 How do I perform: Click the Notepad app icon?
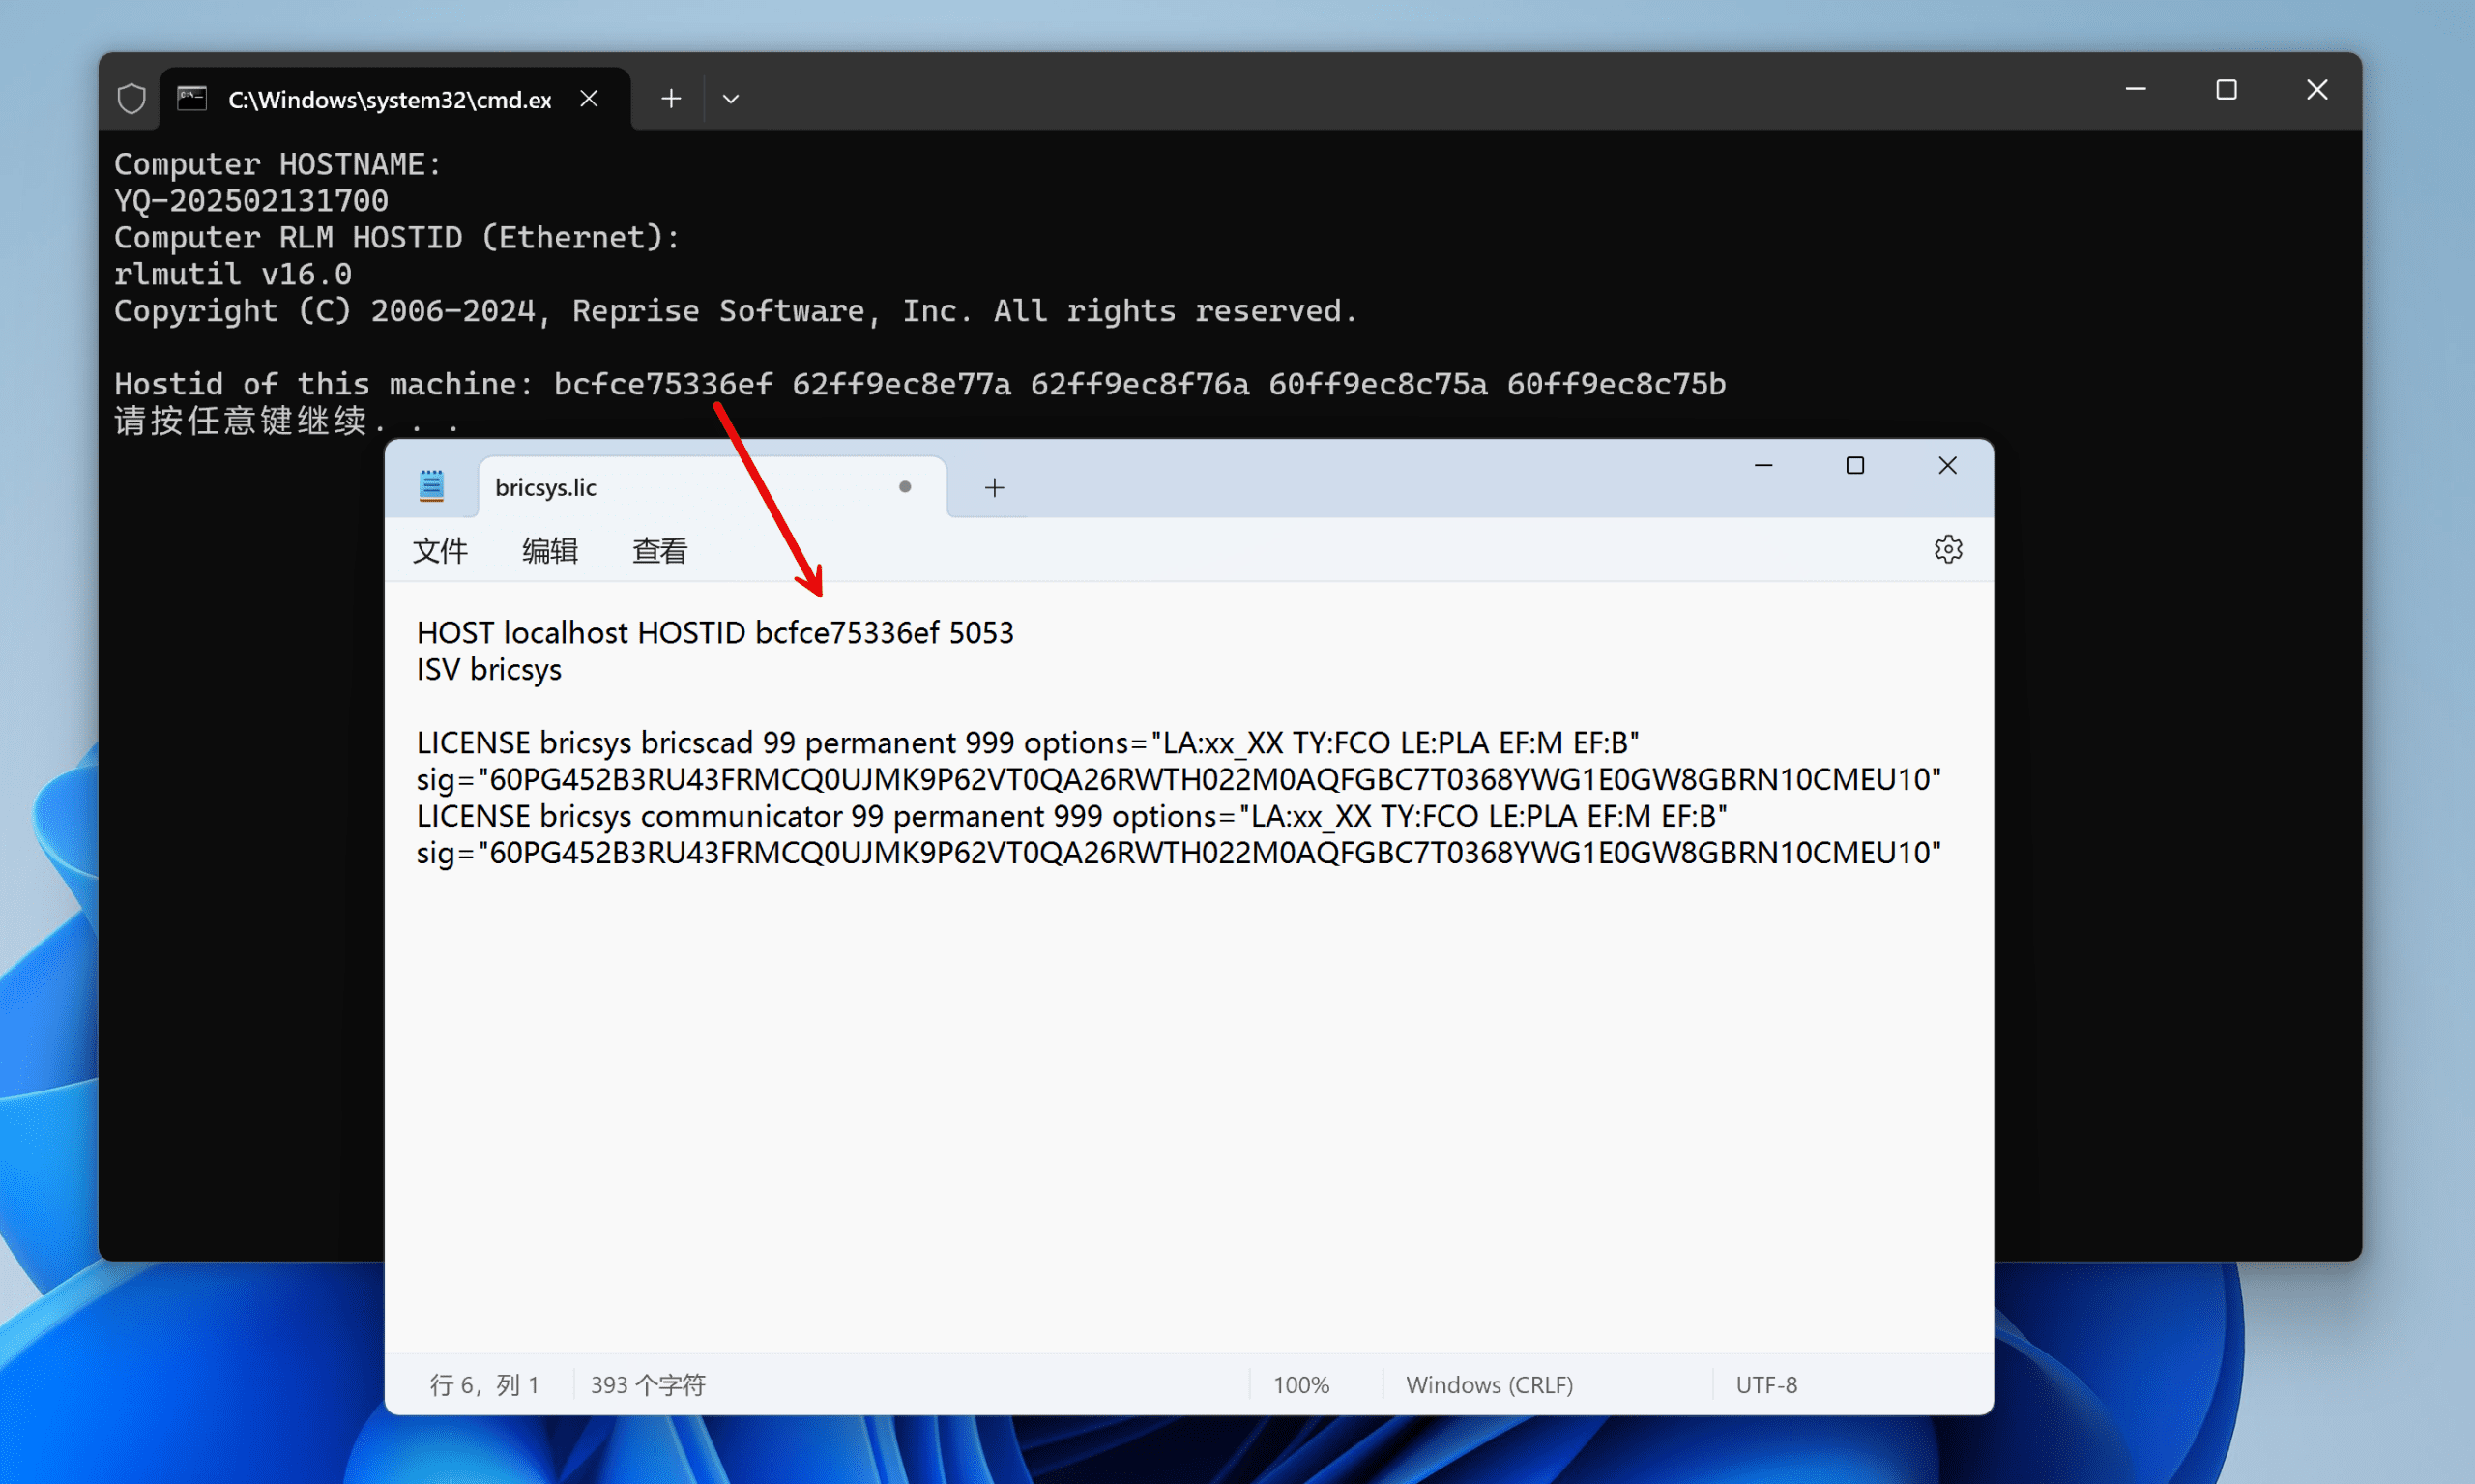[x=431, y=486]
